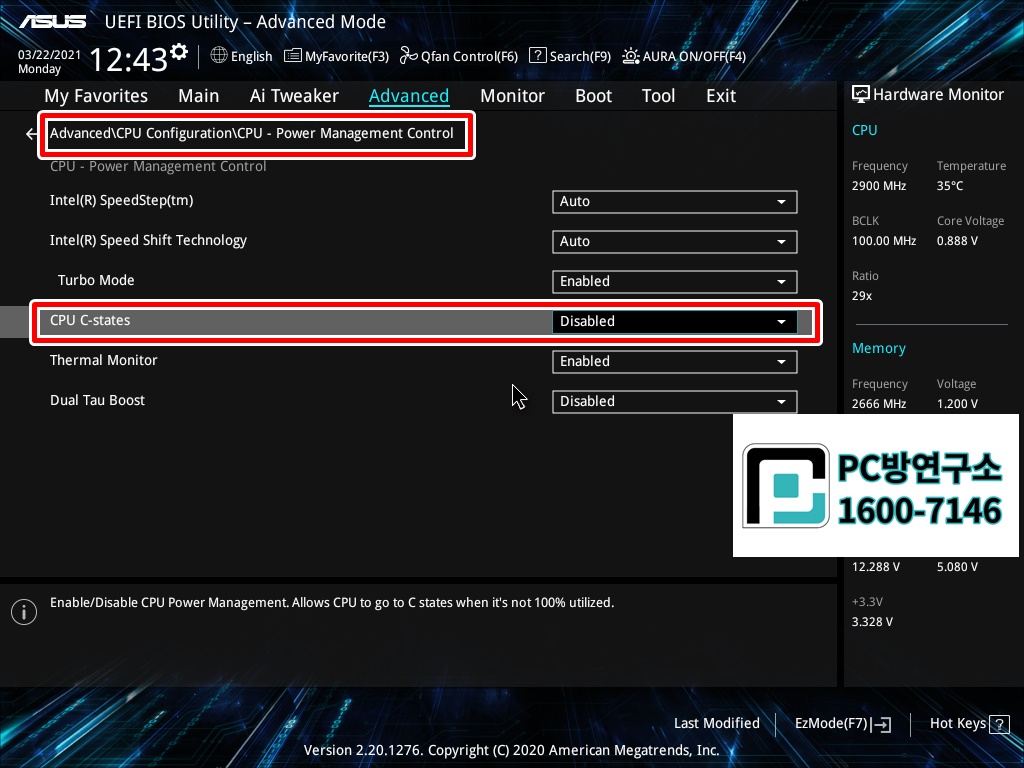Click CPU frequency value 2900 MHz
The height and width of the screenshot is (768, 1024).
pos(879,186)
